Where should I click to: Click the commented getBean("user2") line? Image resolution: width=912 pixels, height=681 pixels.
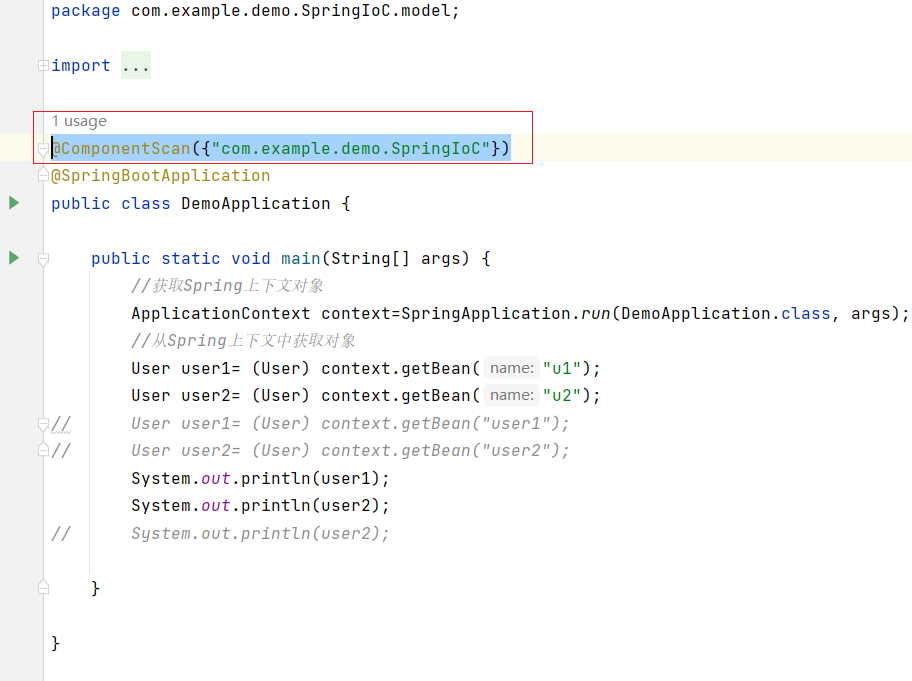point(350,451)
